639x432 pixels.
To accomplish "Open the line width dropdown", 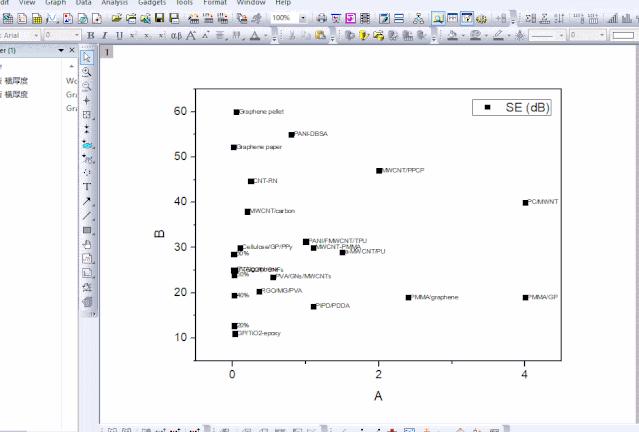I will [x=602, y=35].
